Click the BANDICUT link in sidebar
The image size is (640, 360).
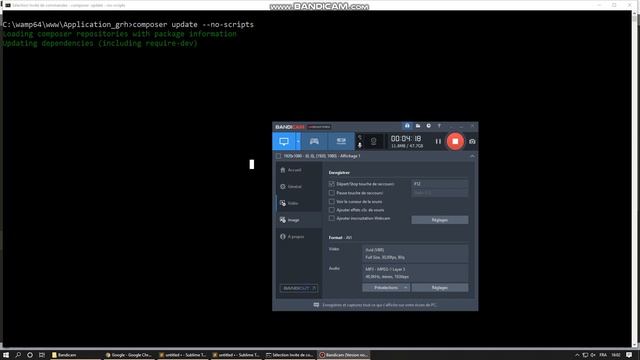299,288
